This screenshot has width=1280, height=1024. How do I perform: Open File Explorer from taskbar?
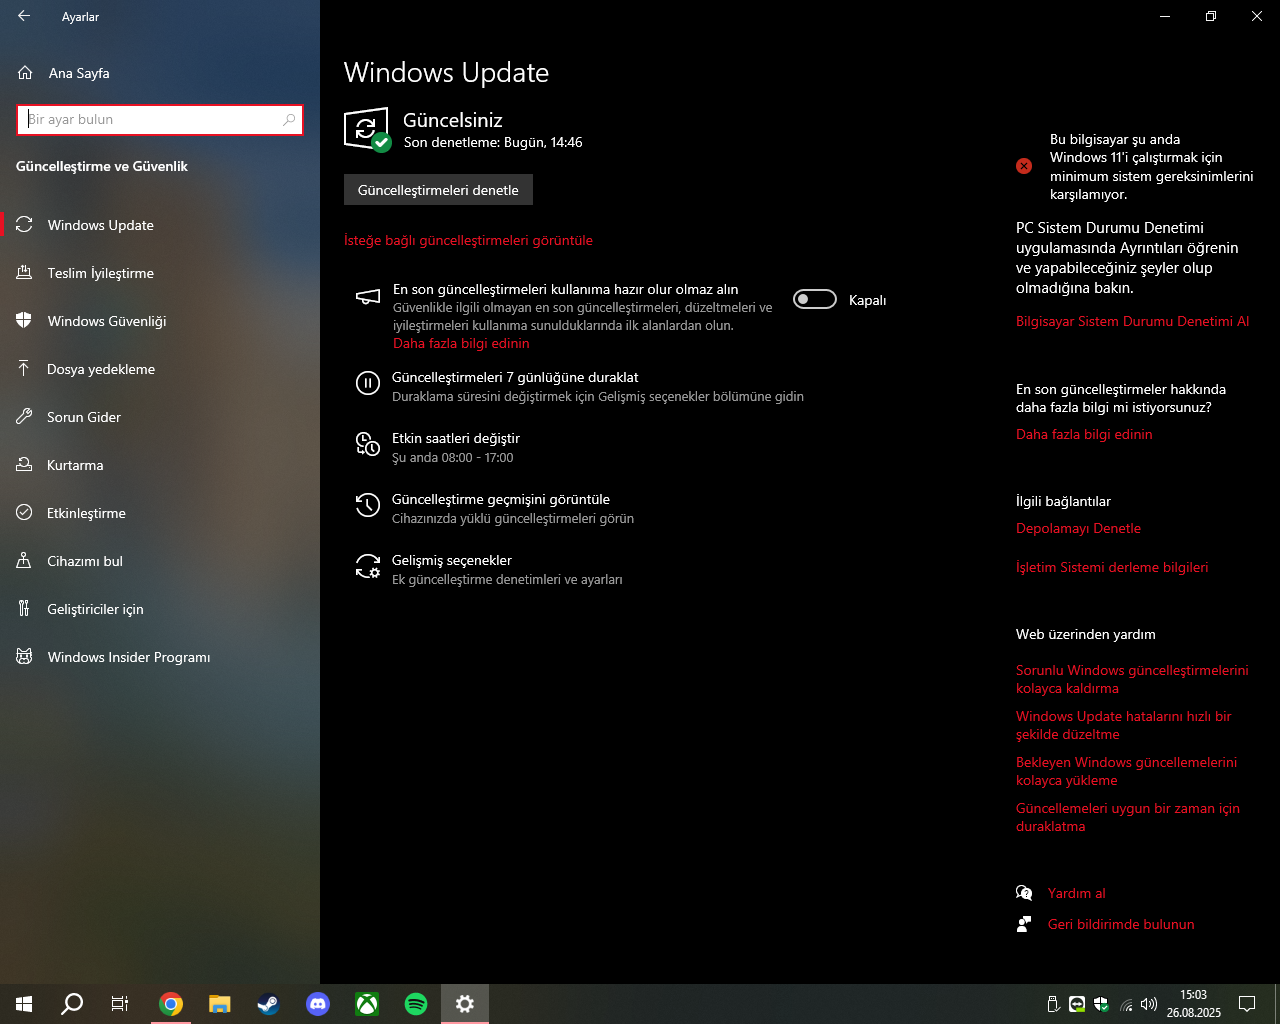coord(220,1004)
